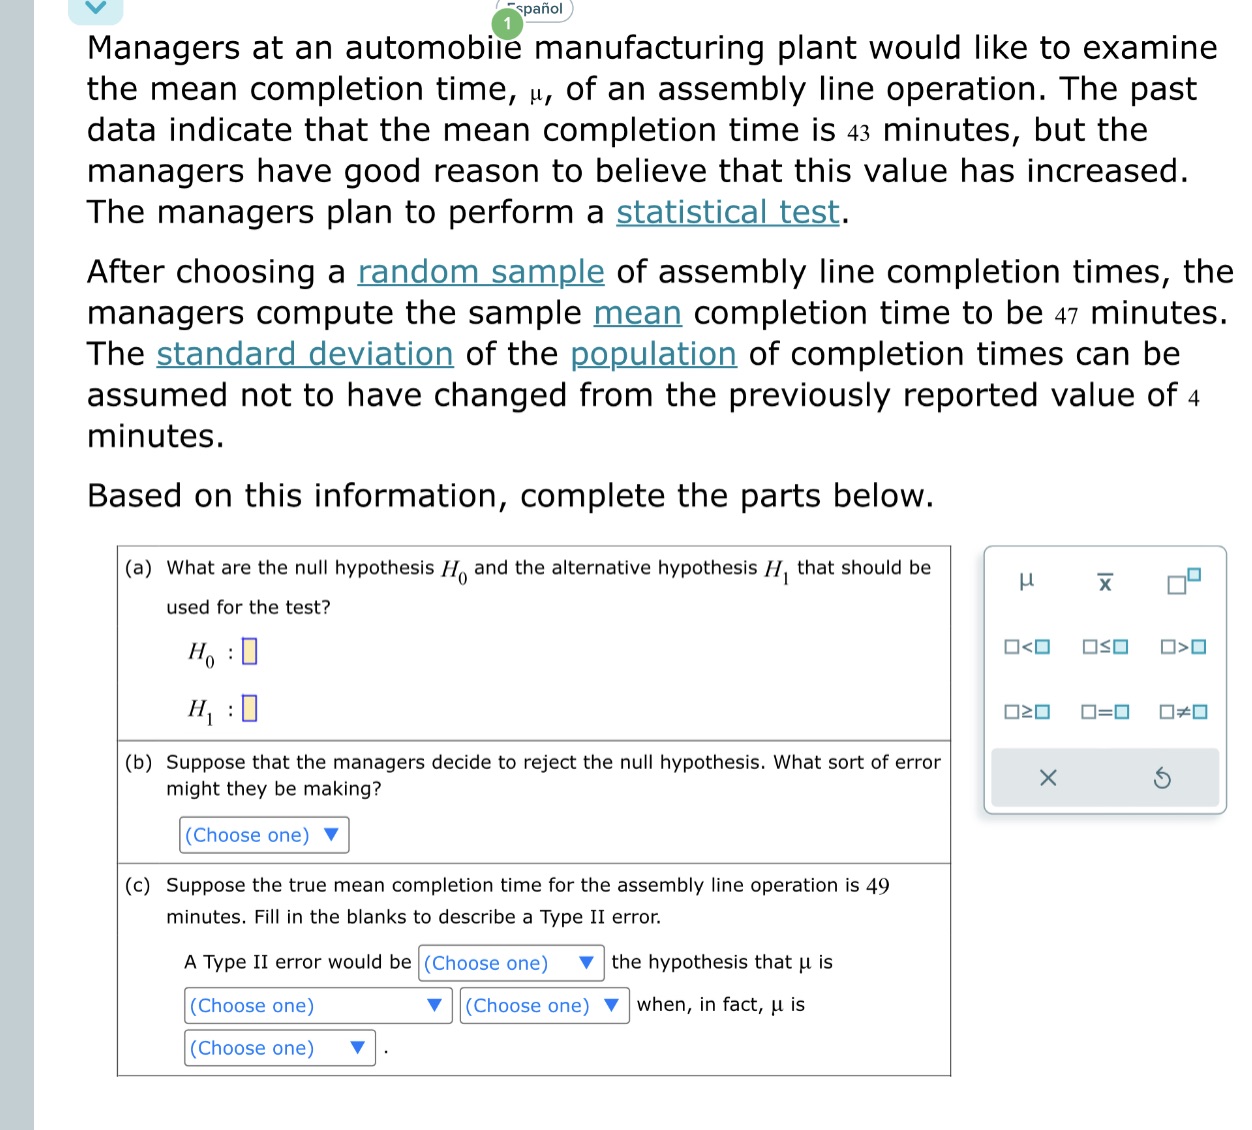The image size is (1252, 1130).
Task: Open the first Choose one dropdown in part (c)
Action: (510, 963)
